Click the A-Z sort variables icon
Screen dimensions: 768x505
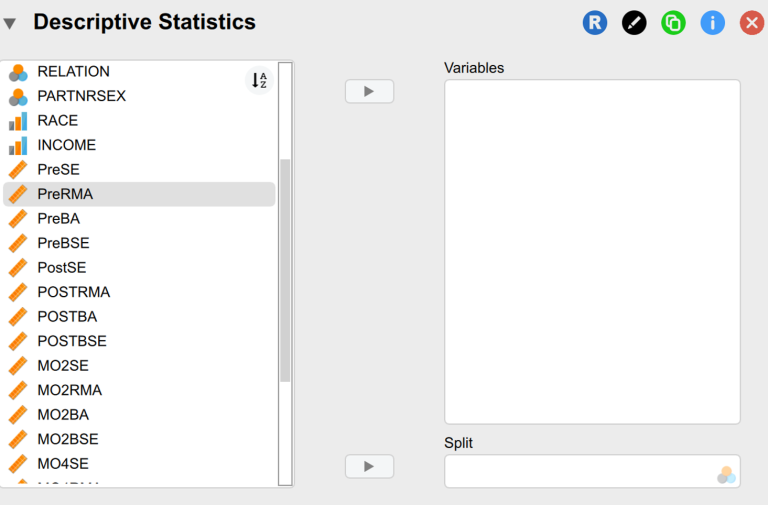(x=259, y=81)
